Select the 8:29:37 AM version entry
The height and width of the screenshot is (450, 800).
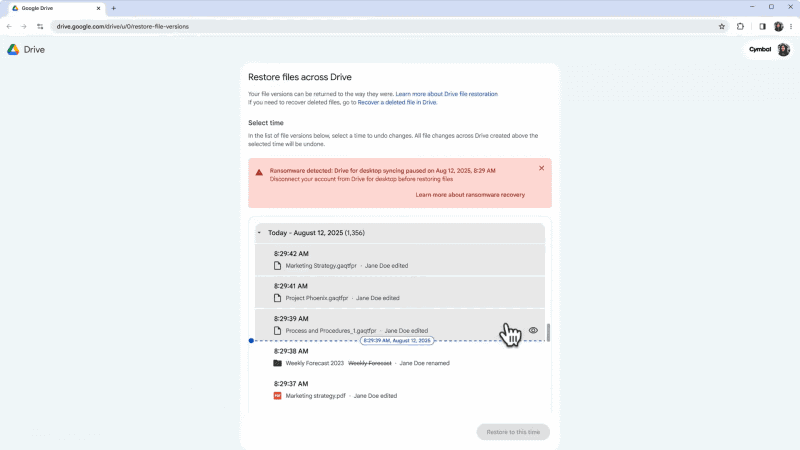pos(400,390)
